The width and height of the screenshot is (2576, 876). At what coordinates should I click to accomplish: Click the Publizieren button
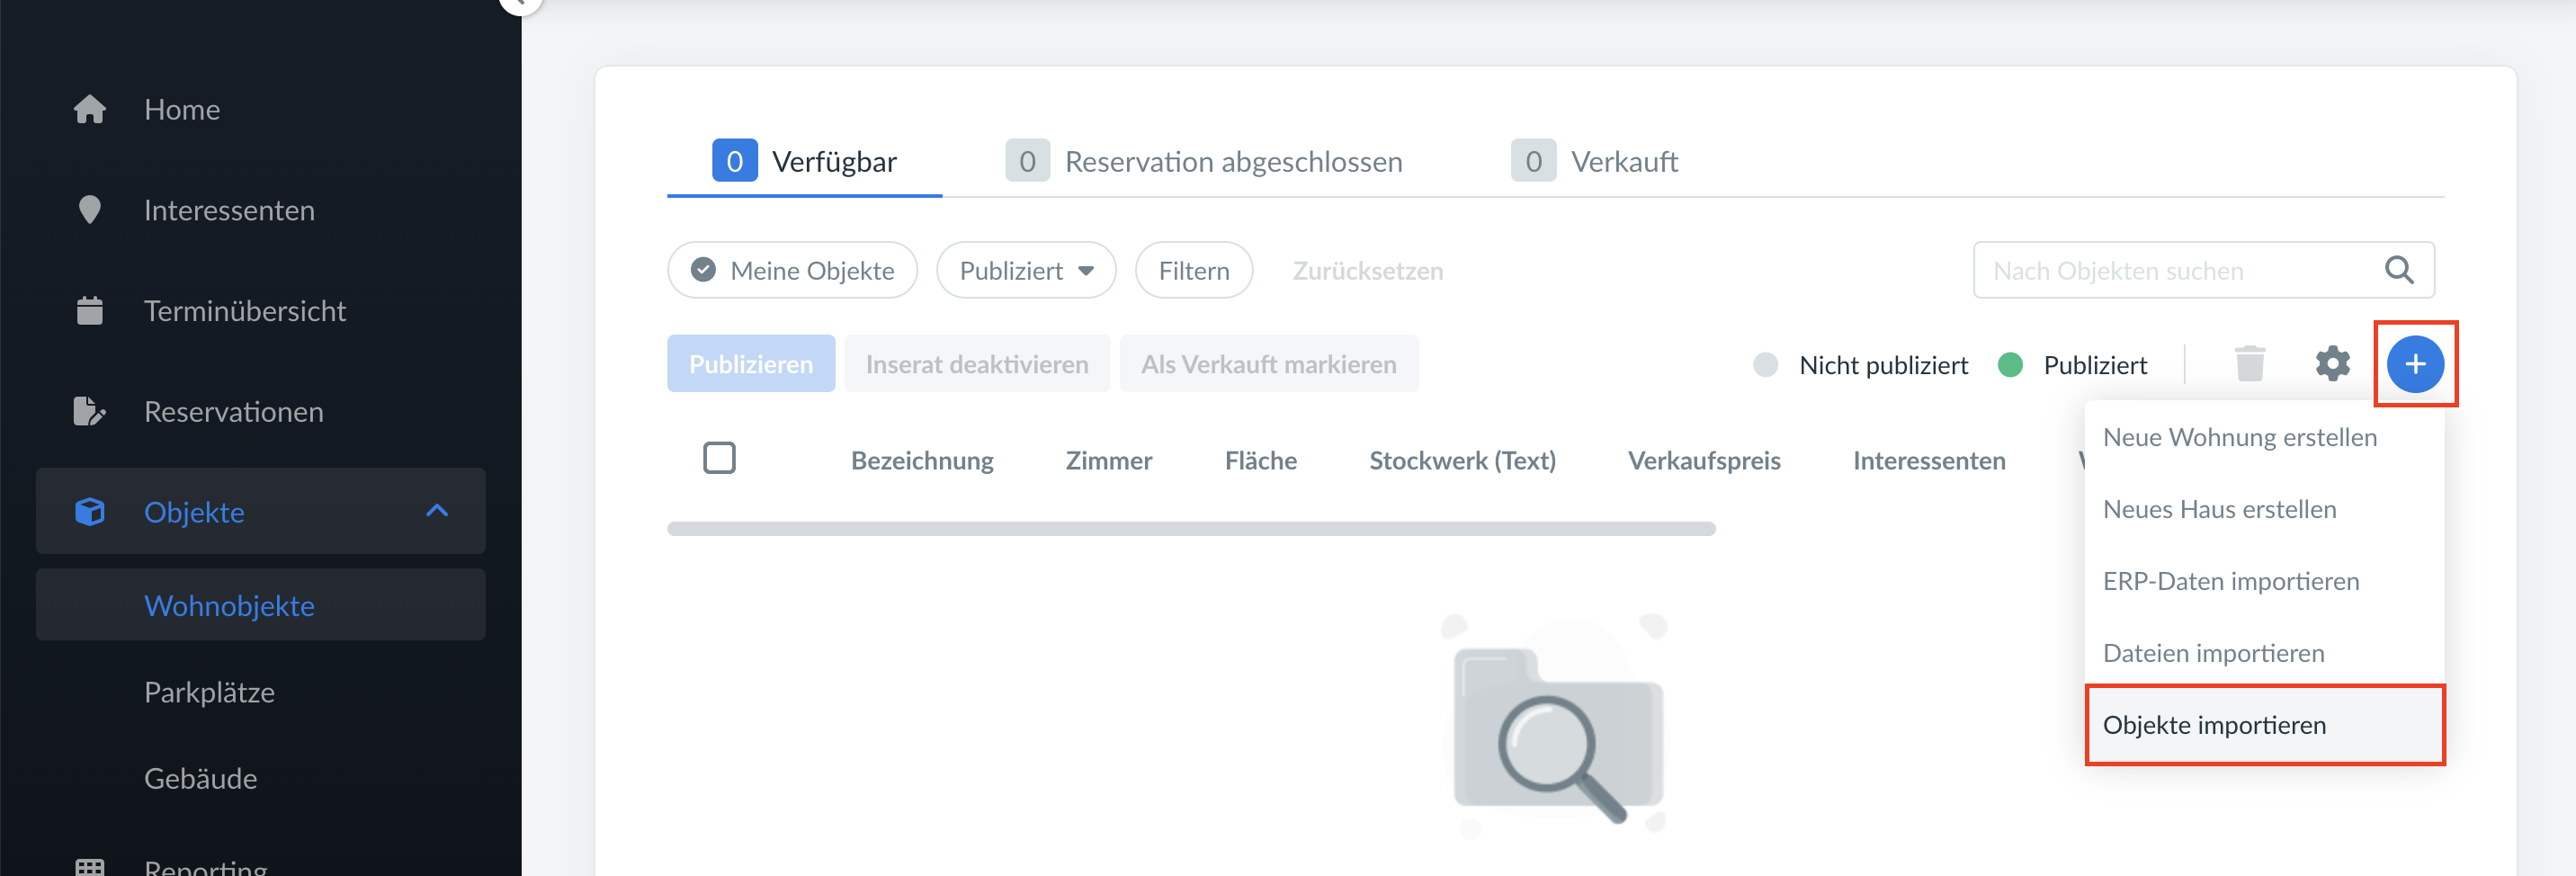tap(751, 363)
